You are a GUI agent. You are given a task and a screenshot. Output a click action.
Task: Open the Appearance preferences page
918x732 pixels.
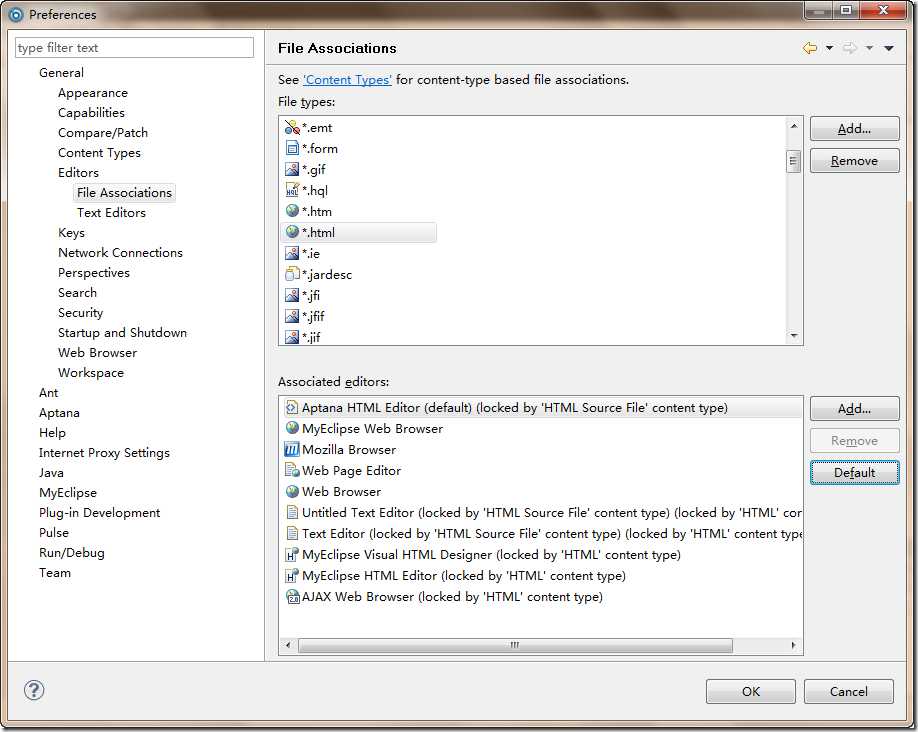(93, 93)
